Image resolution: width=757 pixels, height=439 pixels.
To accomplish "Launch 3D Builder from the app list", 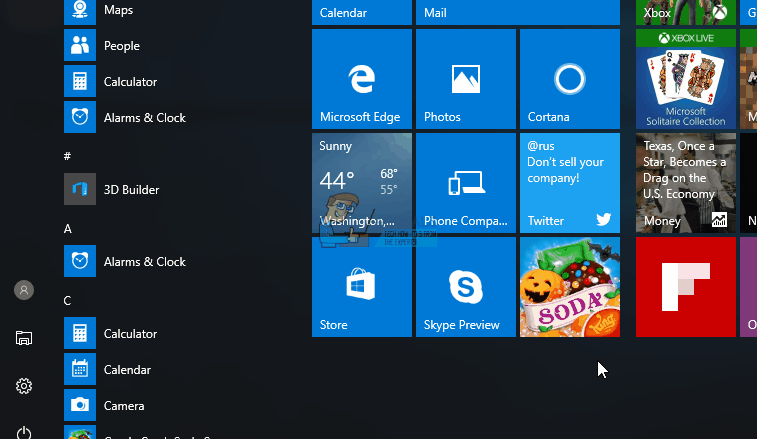I will pyautogui.click(x=131, y=190).
